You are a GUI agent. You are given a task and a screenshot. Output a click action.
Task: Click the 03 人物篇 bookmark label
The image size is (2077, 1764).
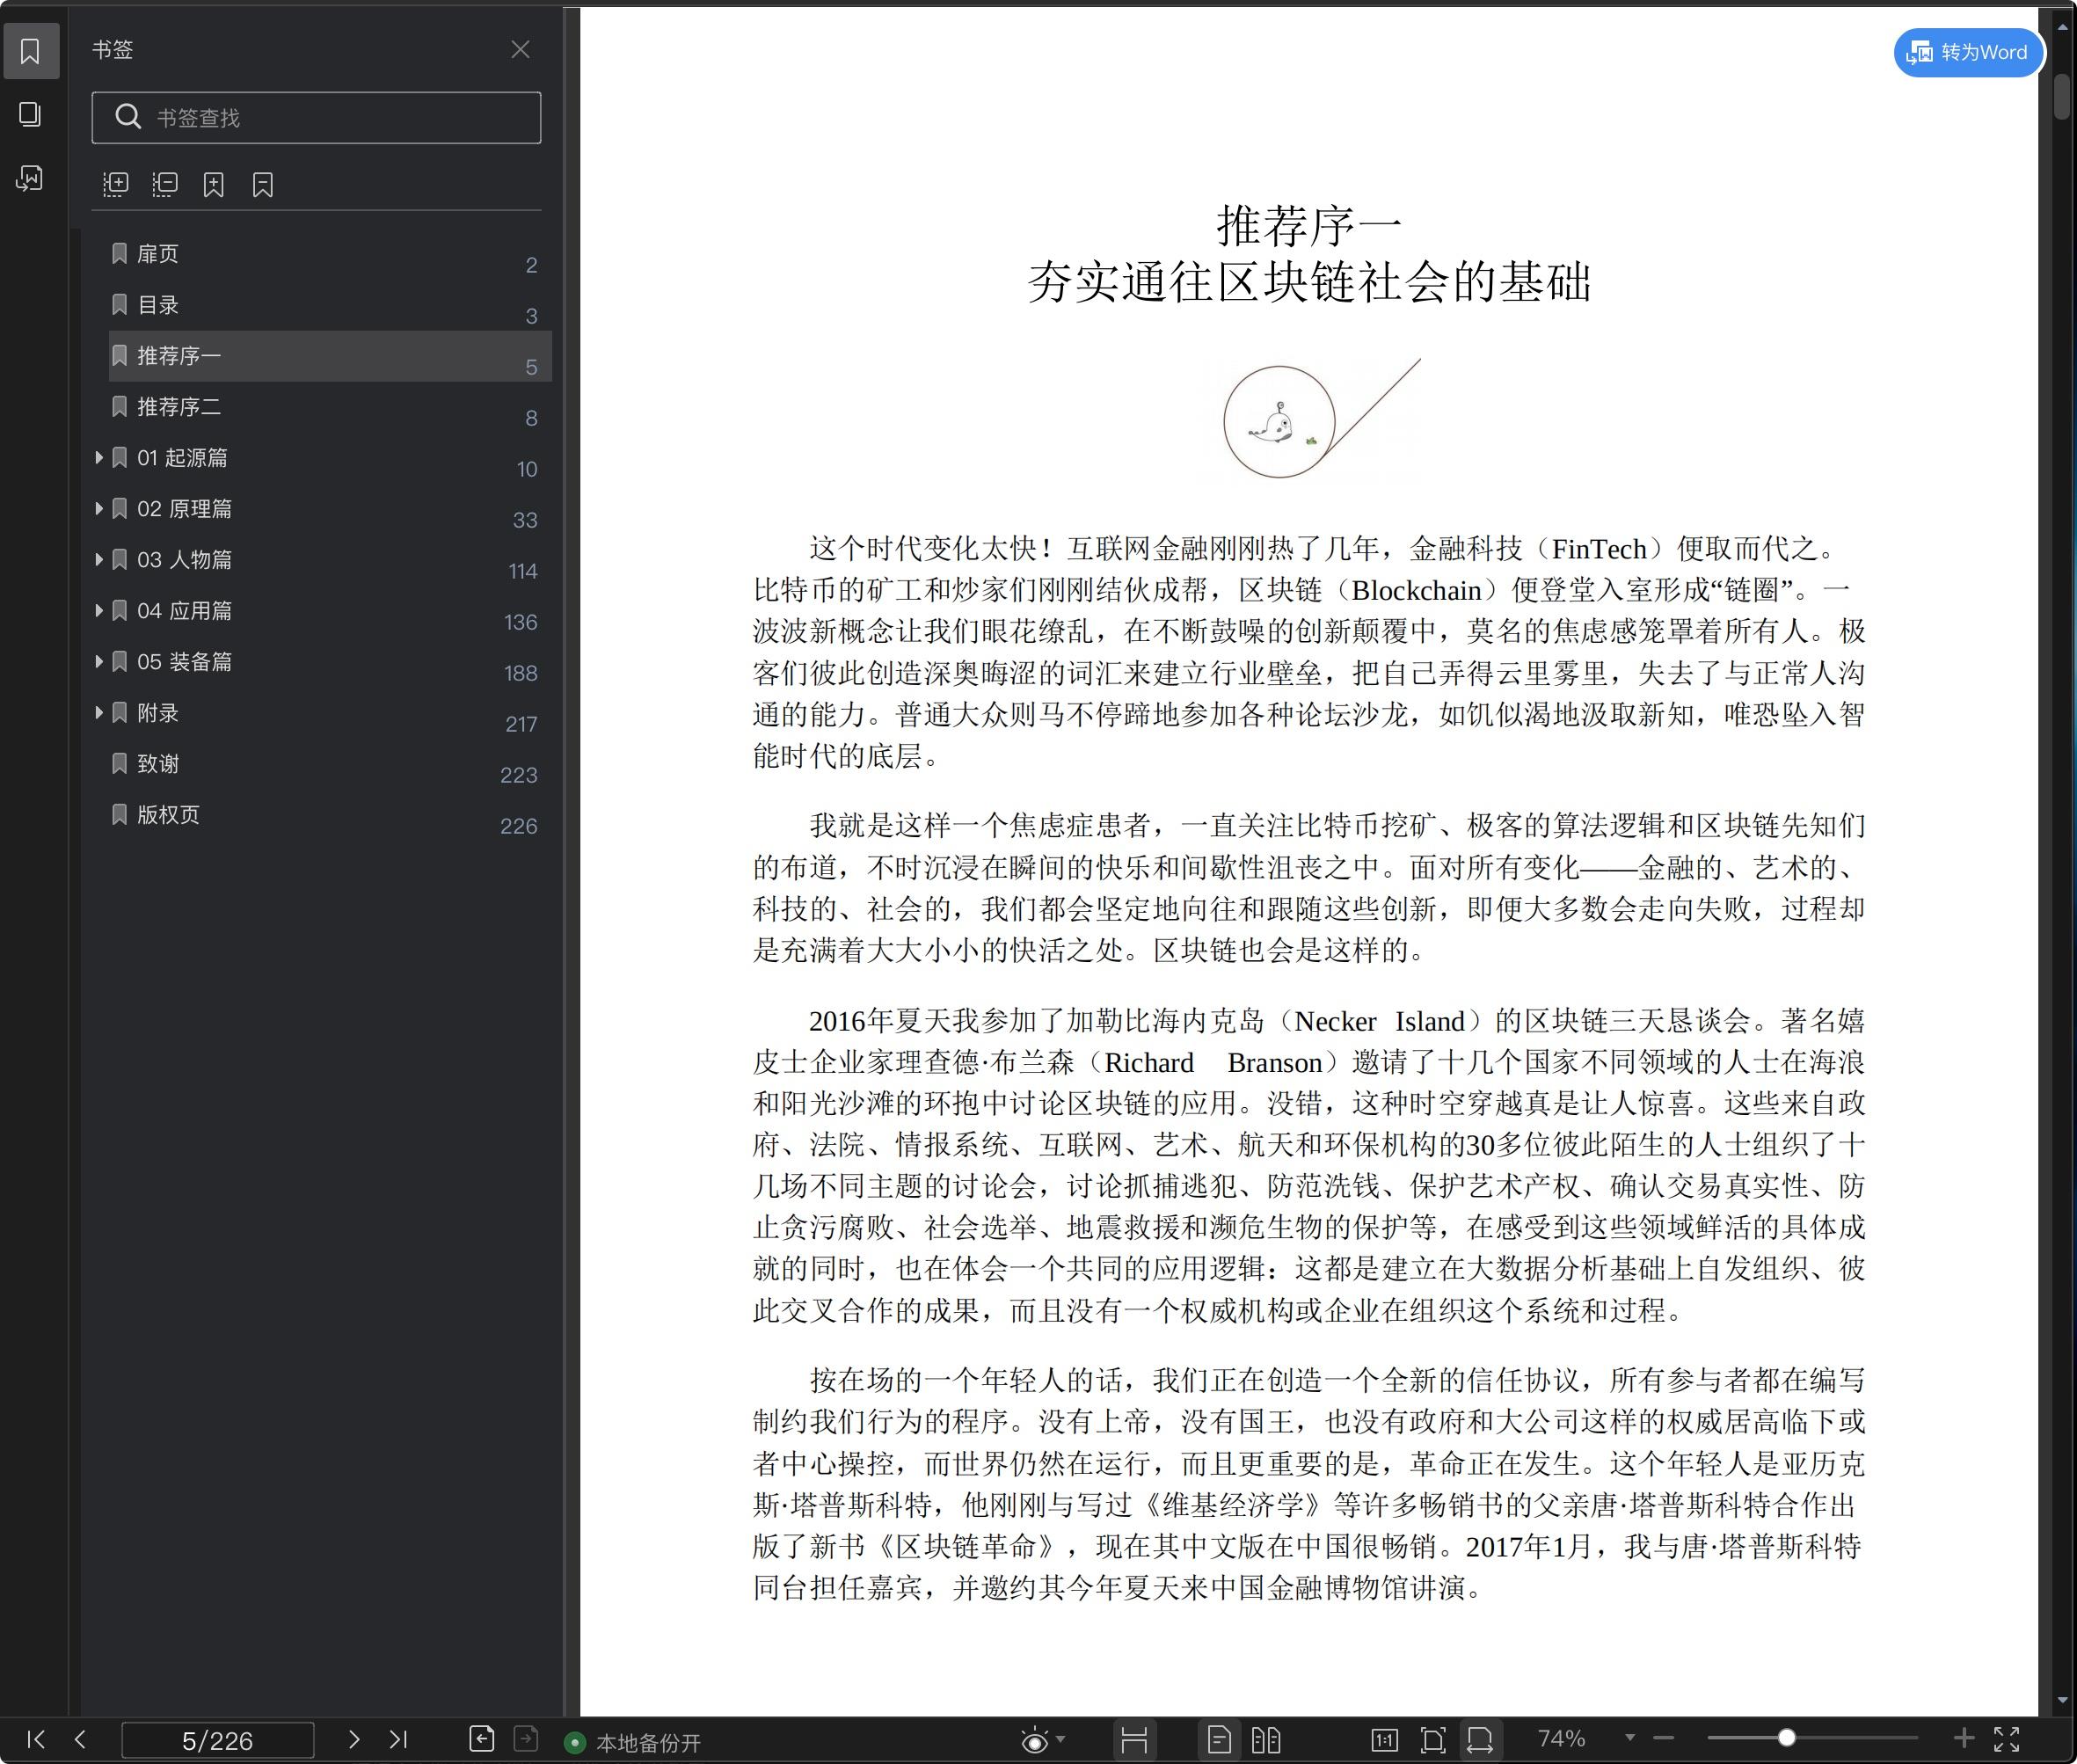click(x=184, y=560)
